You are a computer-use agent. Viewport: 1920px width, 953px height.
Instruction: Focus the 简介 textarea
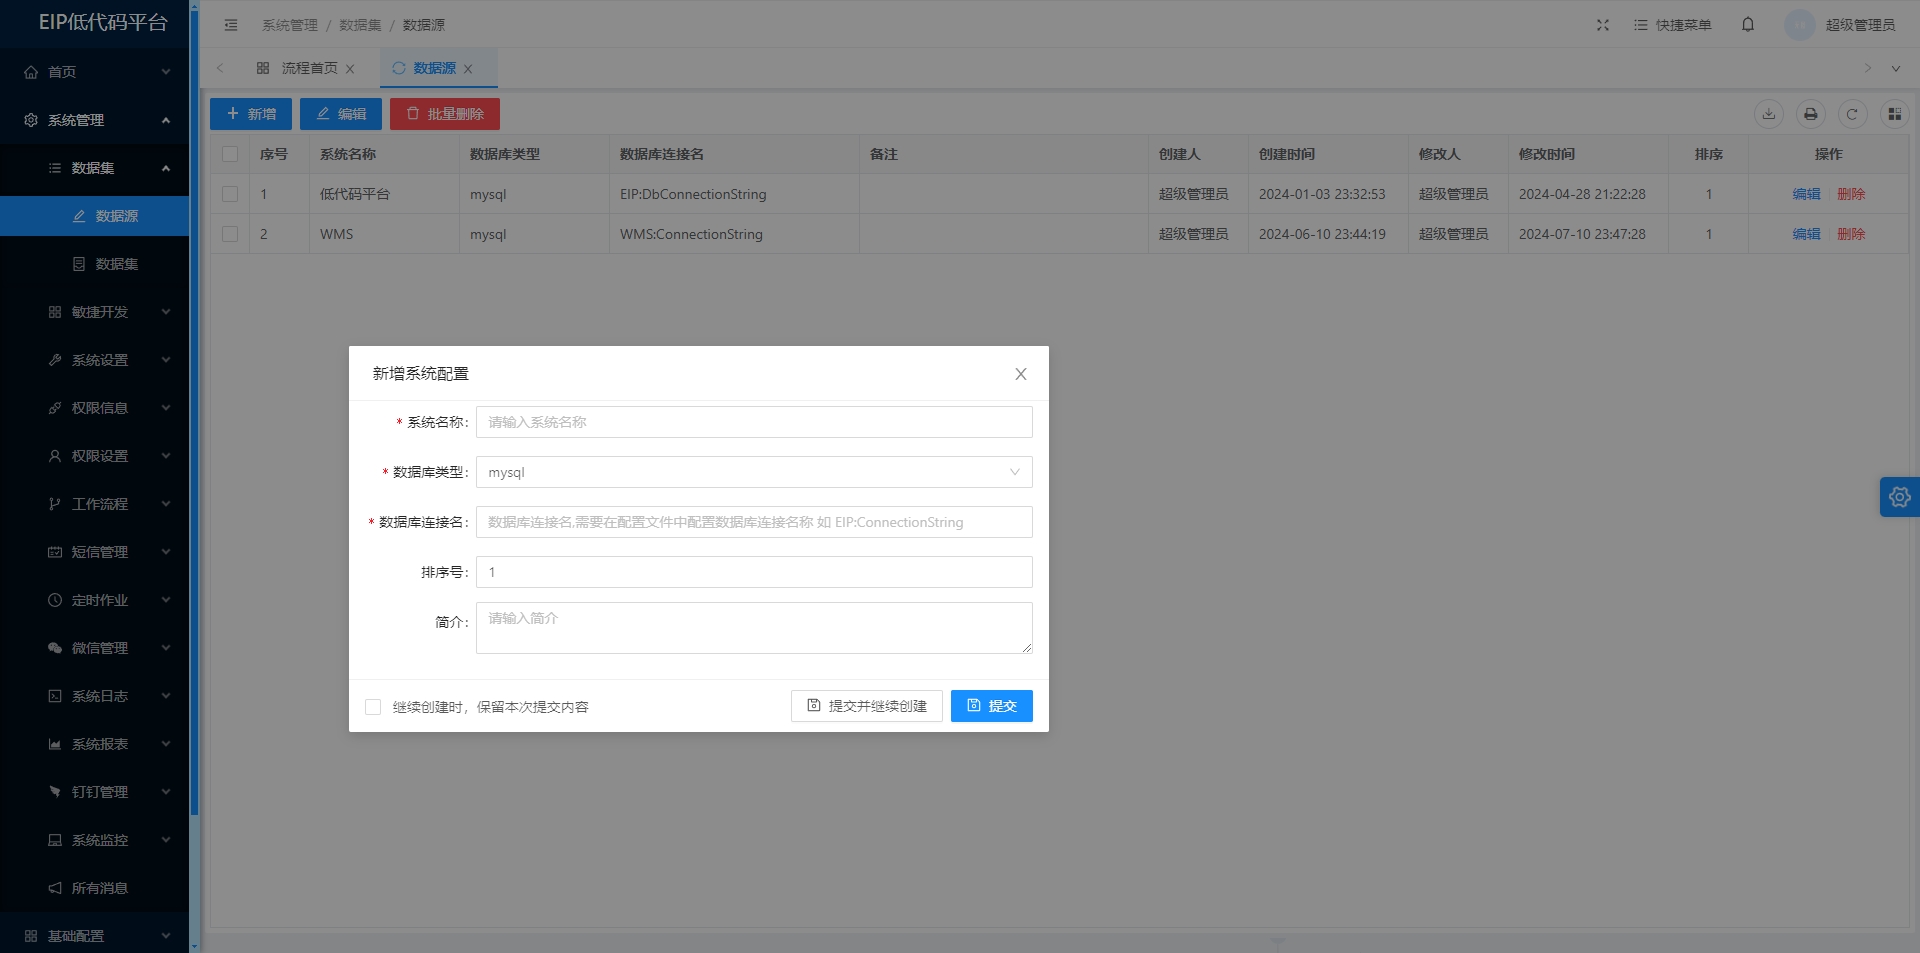(x=754, y=628)
